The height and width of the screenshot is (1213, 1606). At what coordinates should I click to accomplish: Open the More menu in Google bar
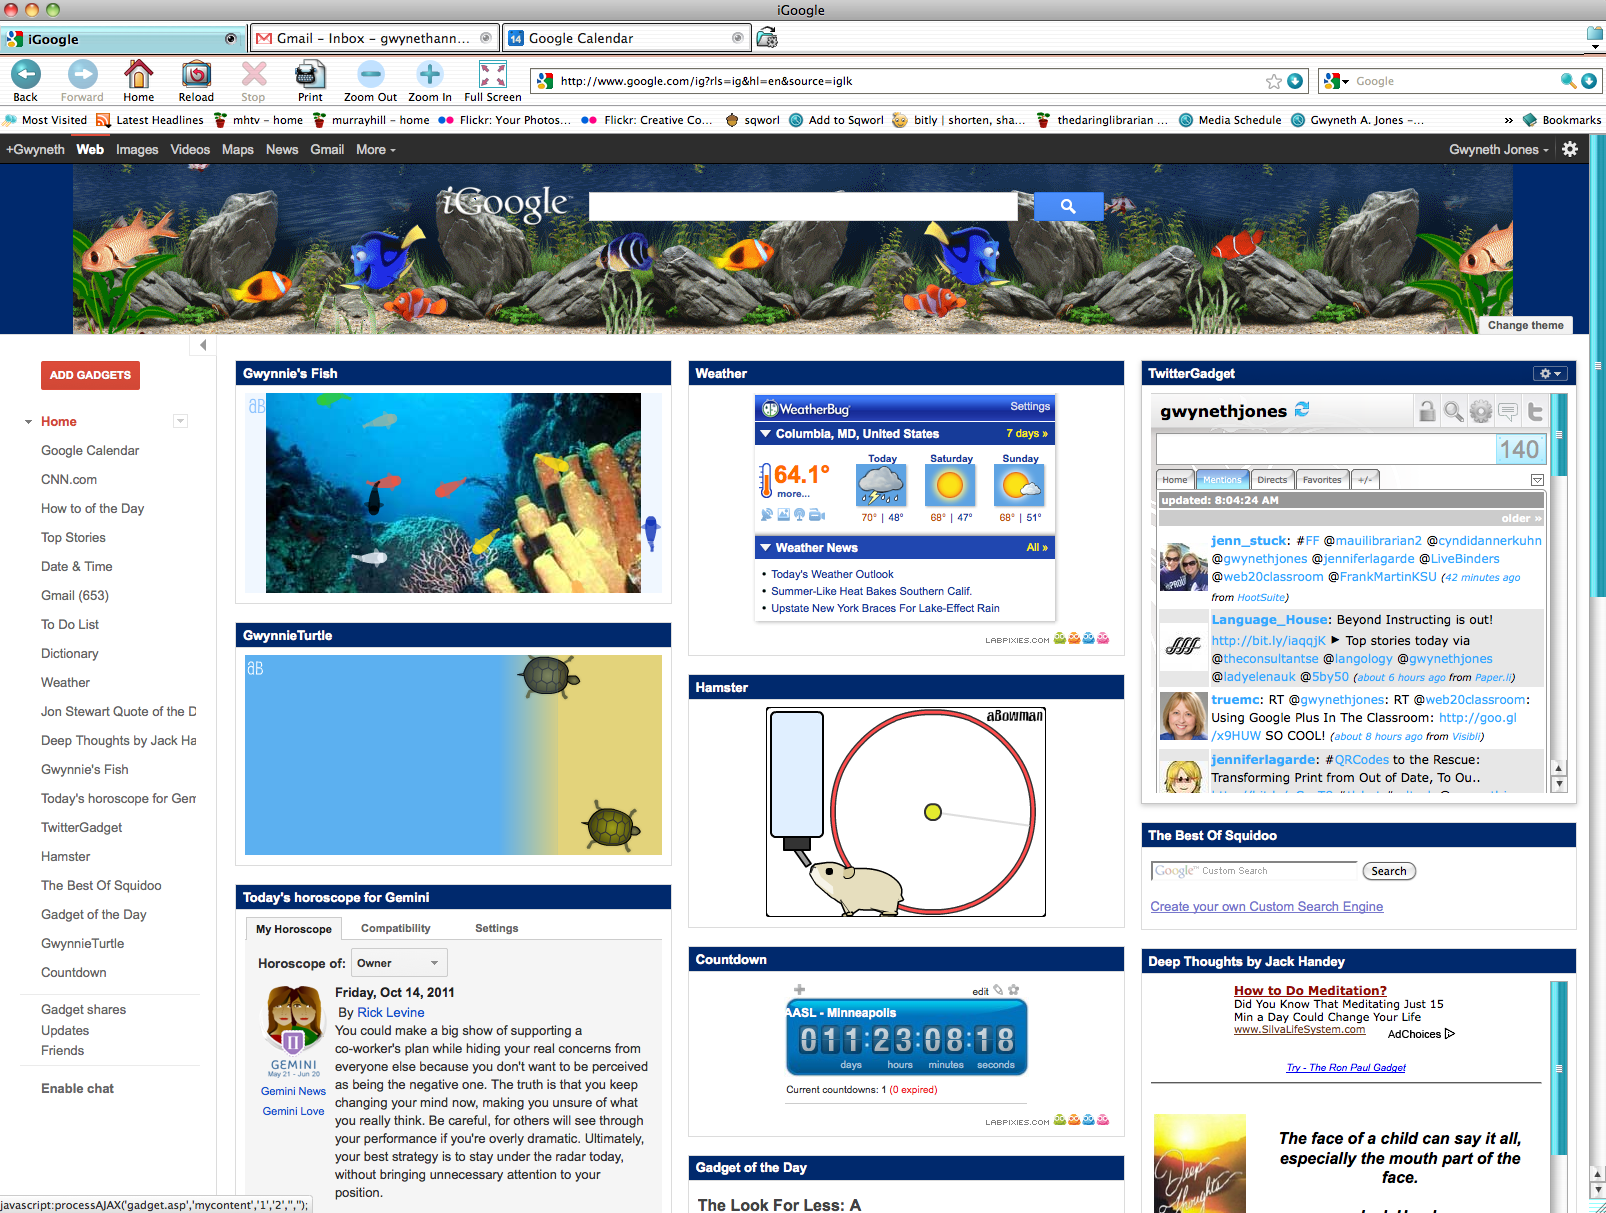(376, 149)
